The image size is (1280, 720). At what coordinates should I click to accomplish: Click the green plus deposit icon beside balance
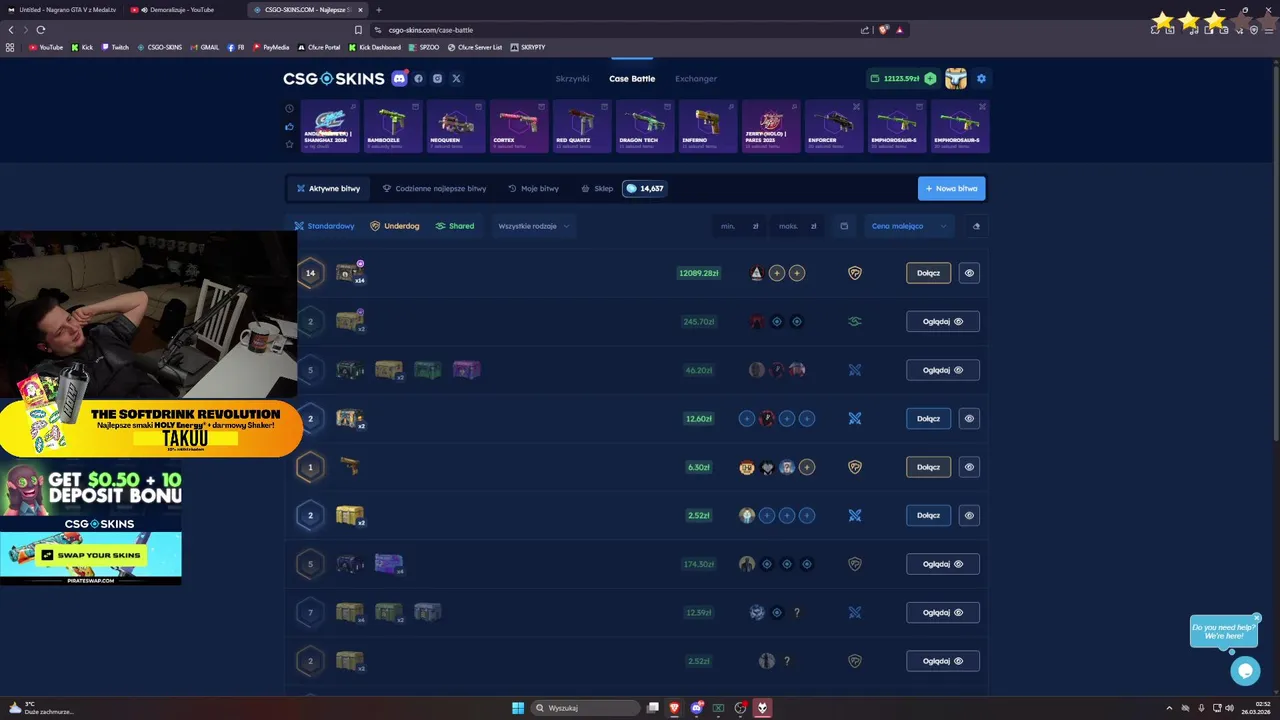point(930,78)
